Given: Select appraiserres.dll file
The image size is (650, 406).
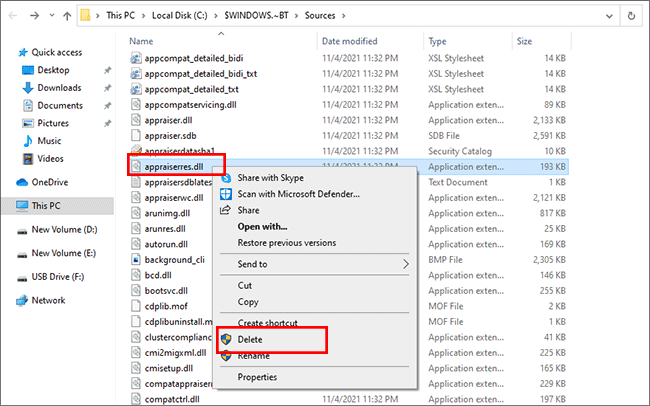Looking at the screenshot, I should pos(174,167).
